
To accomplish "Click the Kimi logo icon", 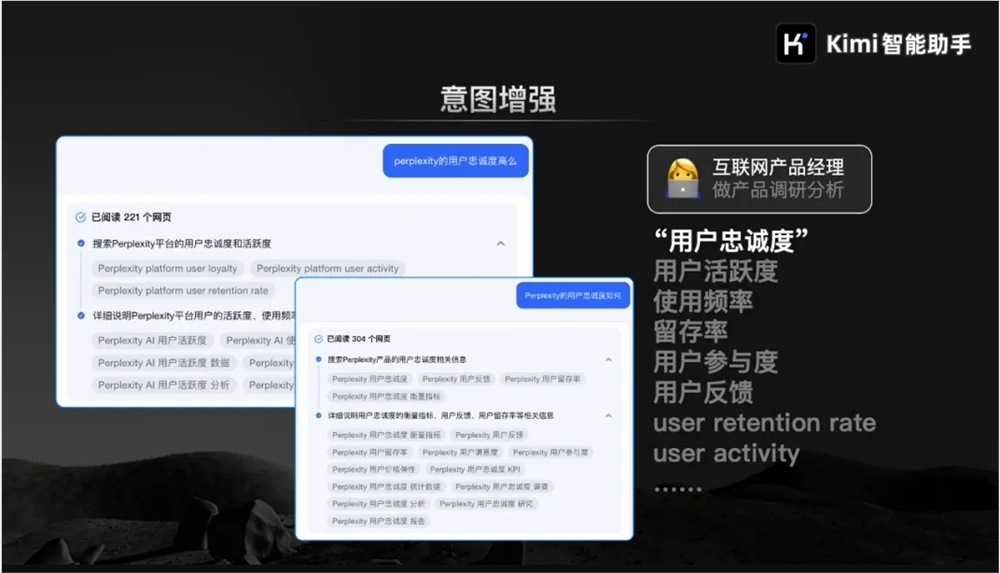I will (796, 43).
